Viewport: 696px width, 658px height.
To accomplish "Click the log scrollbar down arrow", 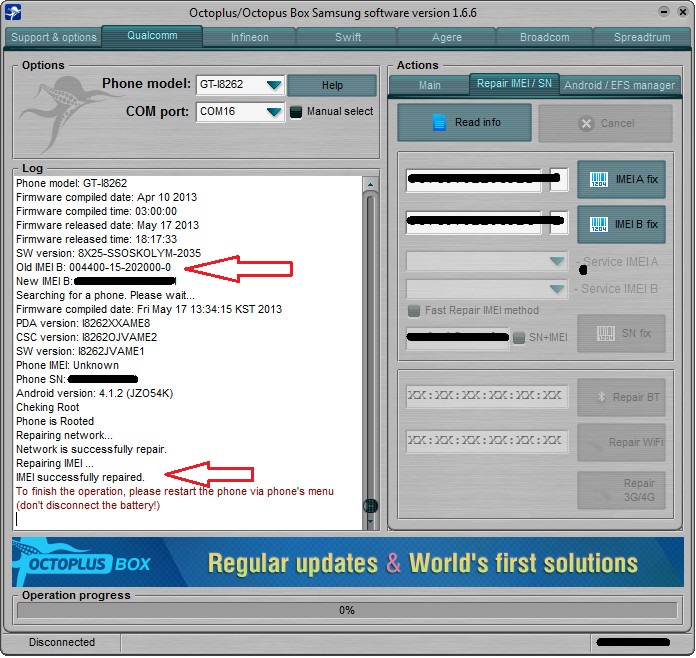I will pos(370,522).
